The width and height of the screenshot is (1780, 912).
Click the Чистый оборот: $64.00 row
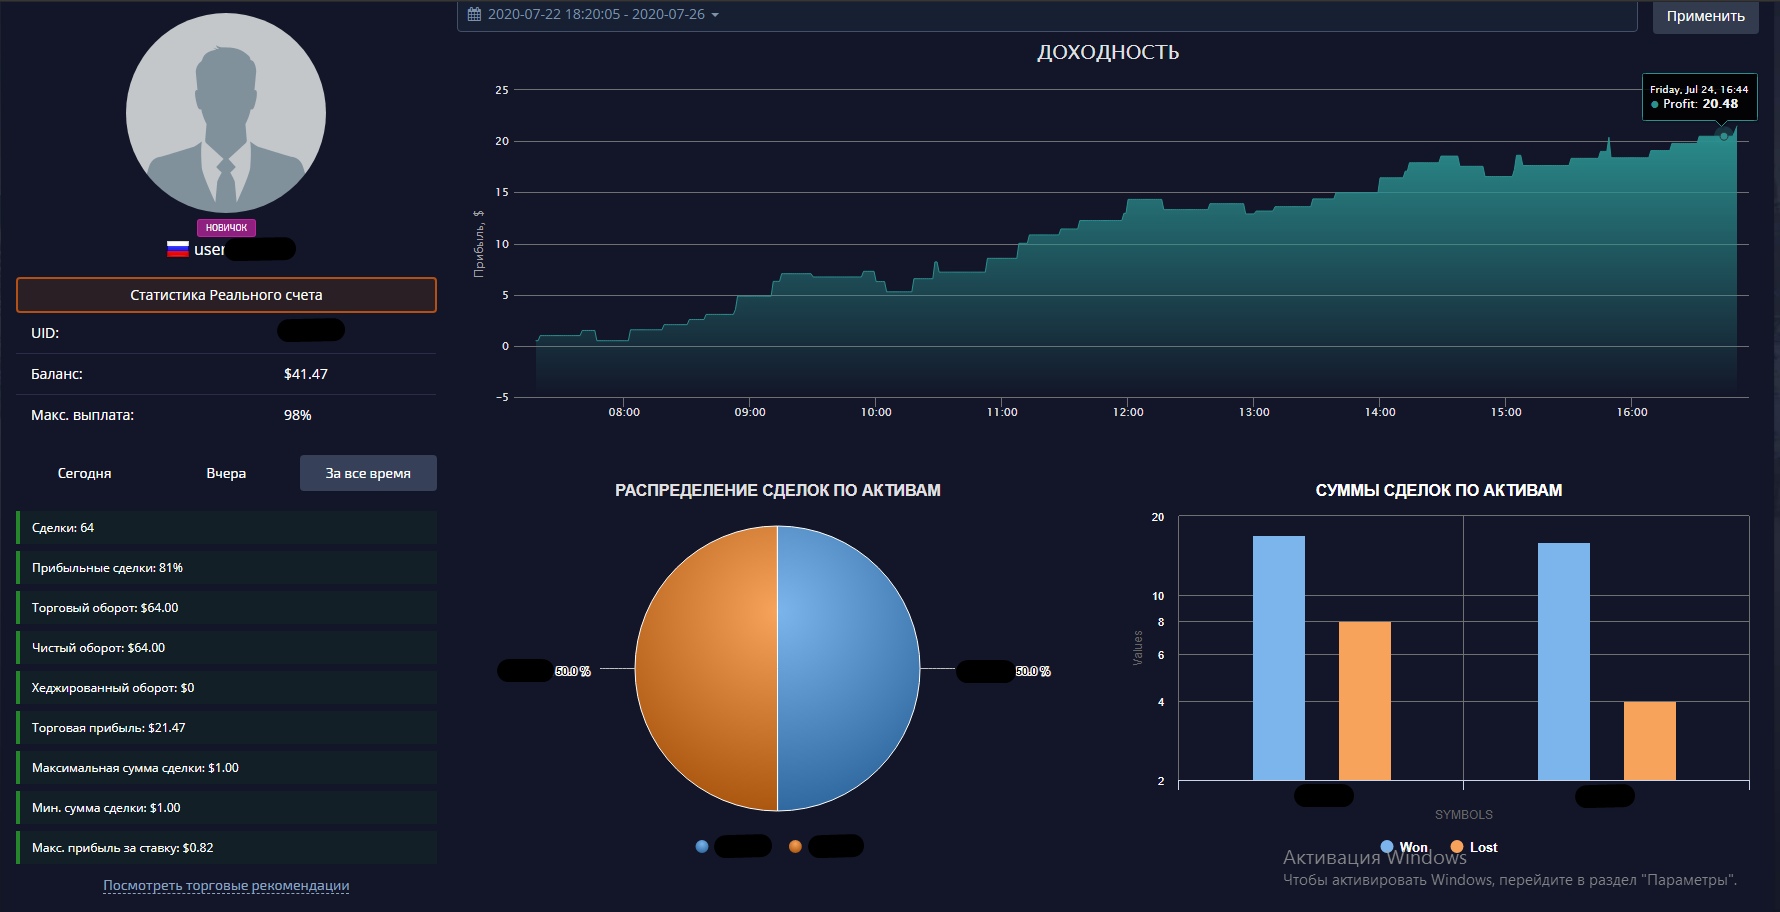(227, 648)
